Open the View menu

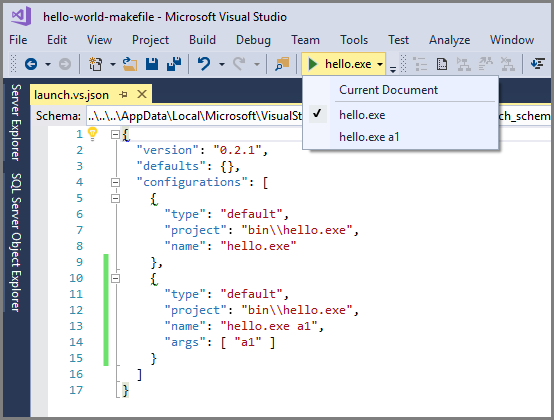[99, 40]
